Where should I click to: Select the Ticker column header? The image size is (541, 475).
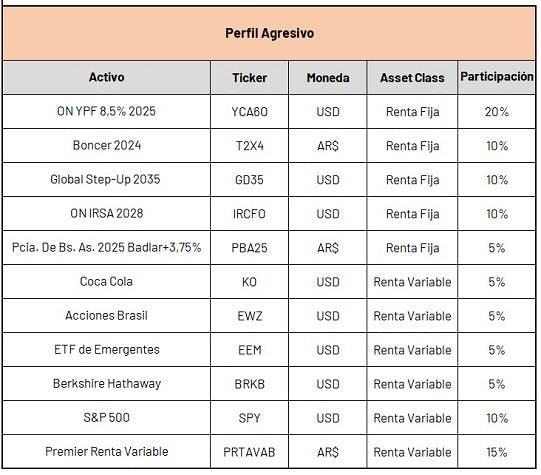coord(249,77)
